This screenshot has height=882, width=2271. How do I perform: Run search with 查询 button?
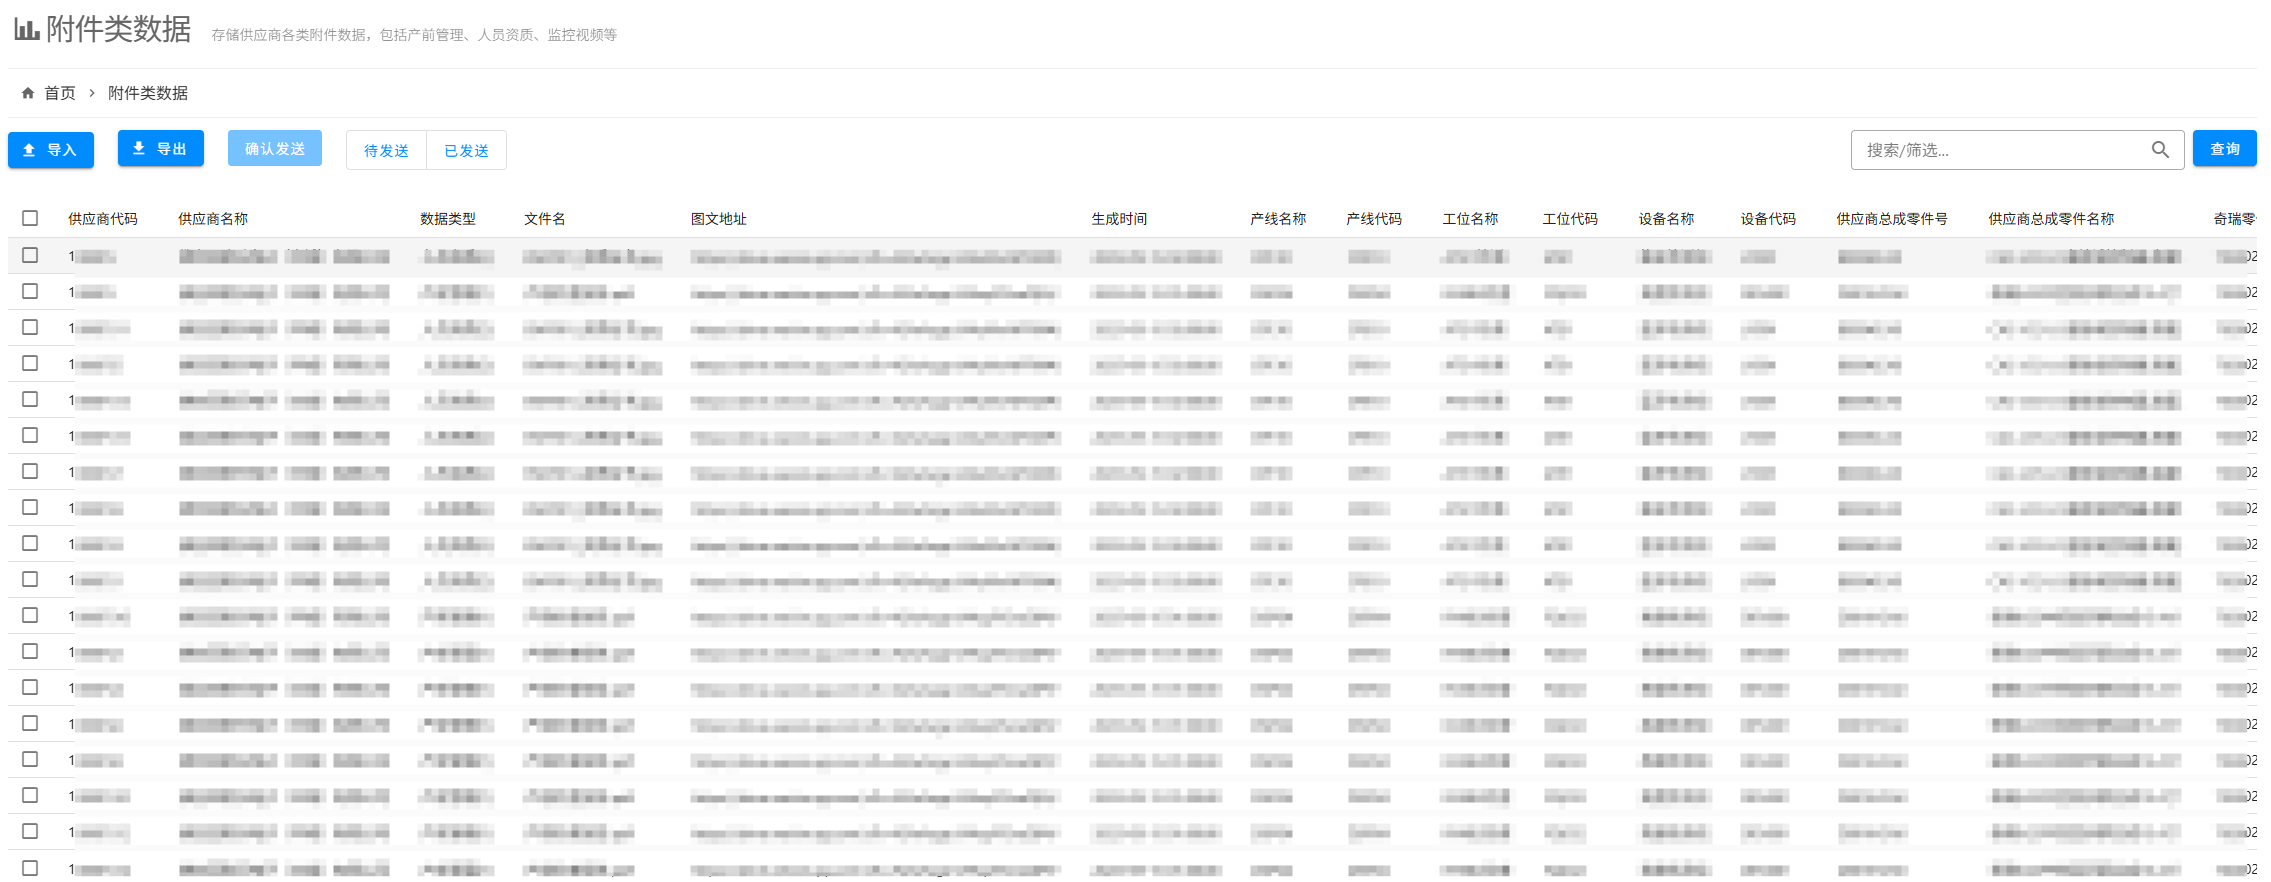[x=2224, y=149]
